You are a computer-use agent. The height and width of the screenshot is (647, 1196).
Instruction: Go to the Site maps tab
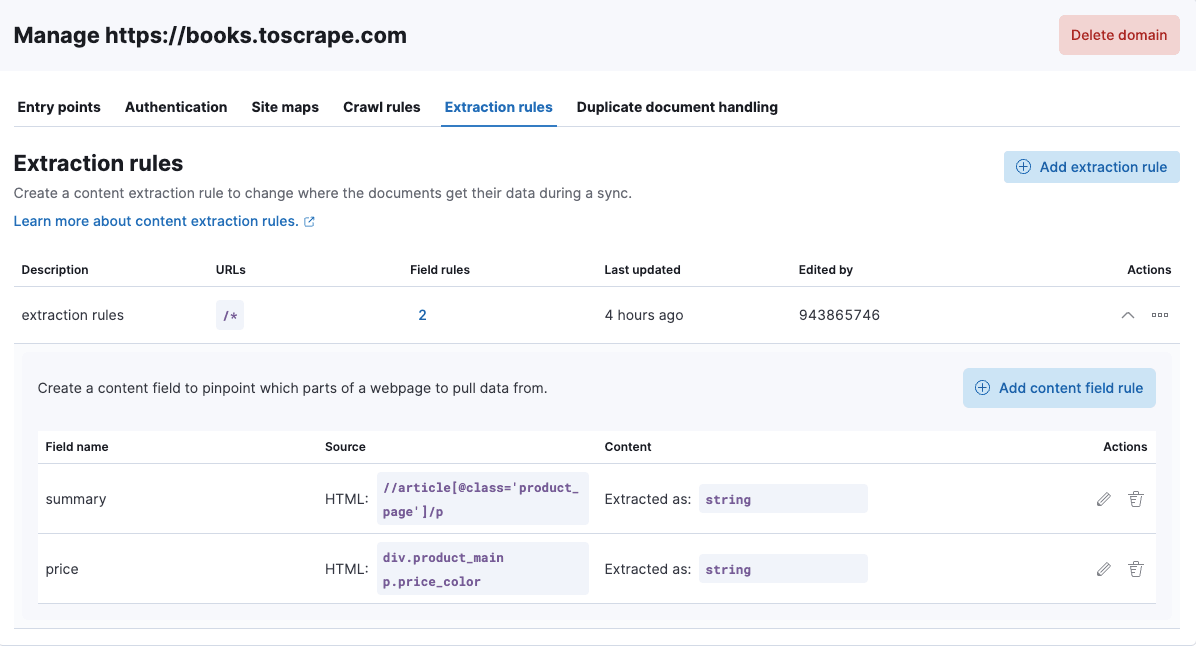[285, 107]
